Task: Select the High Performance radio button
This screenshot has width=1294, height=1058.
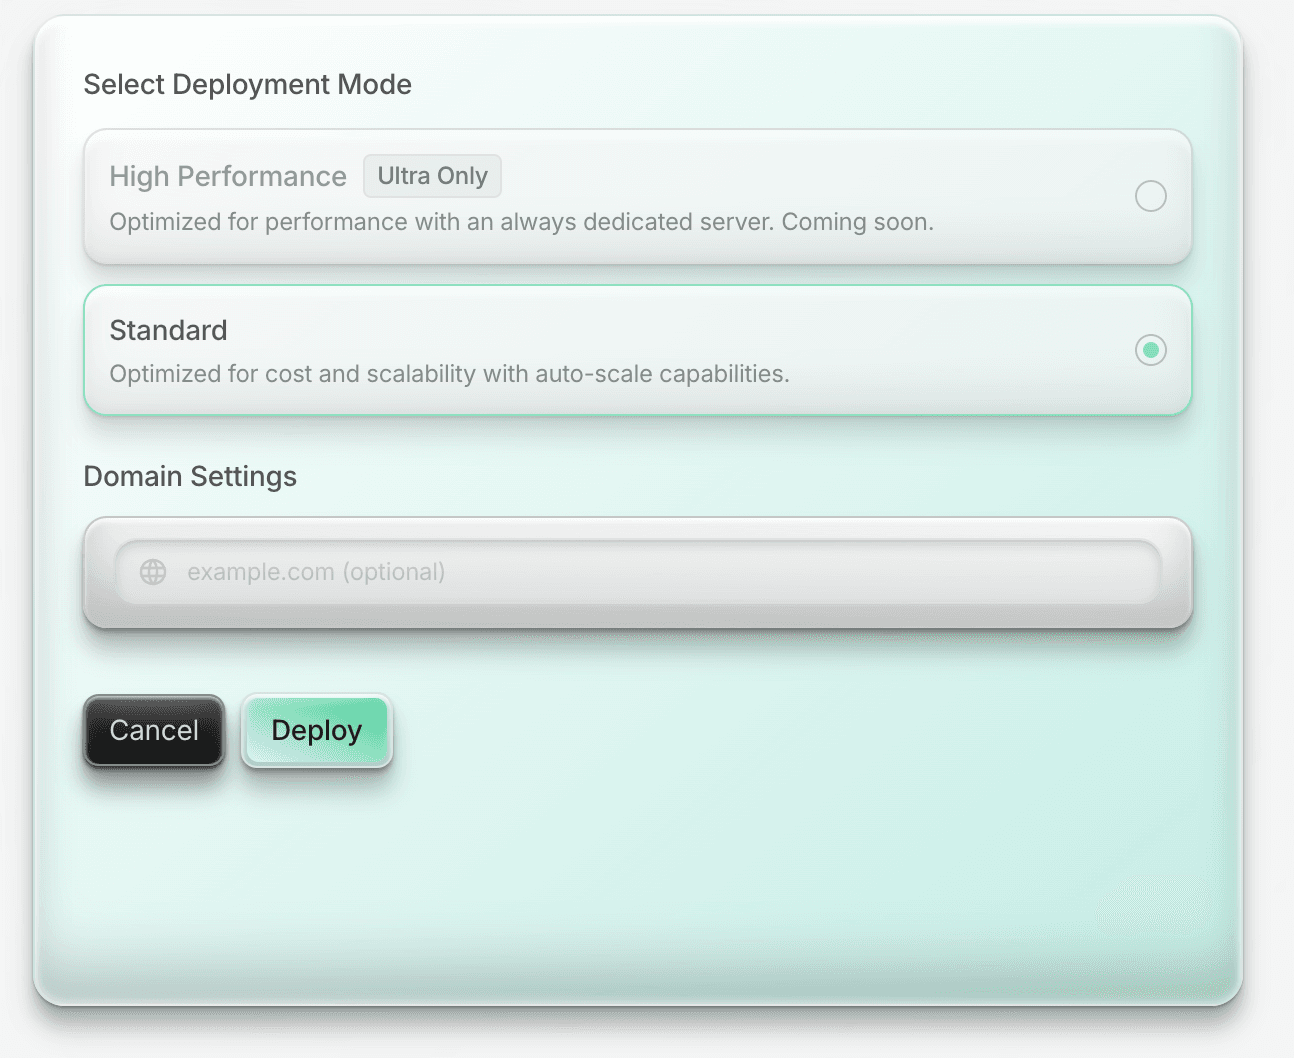Action: [x=1150, y=196]
